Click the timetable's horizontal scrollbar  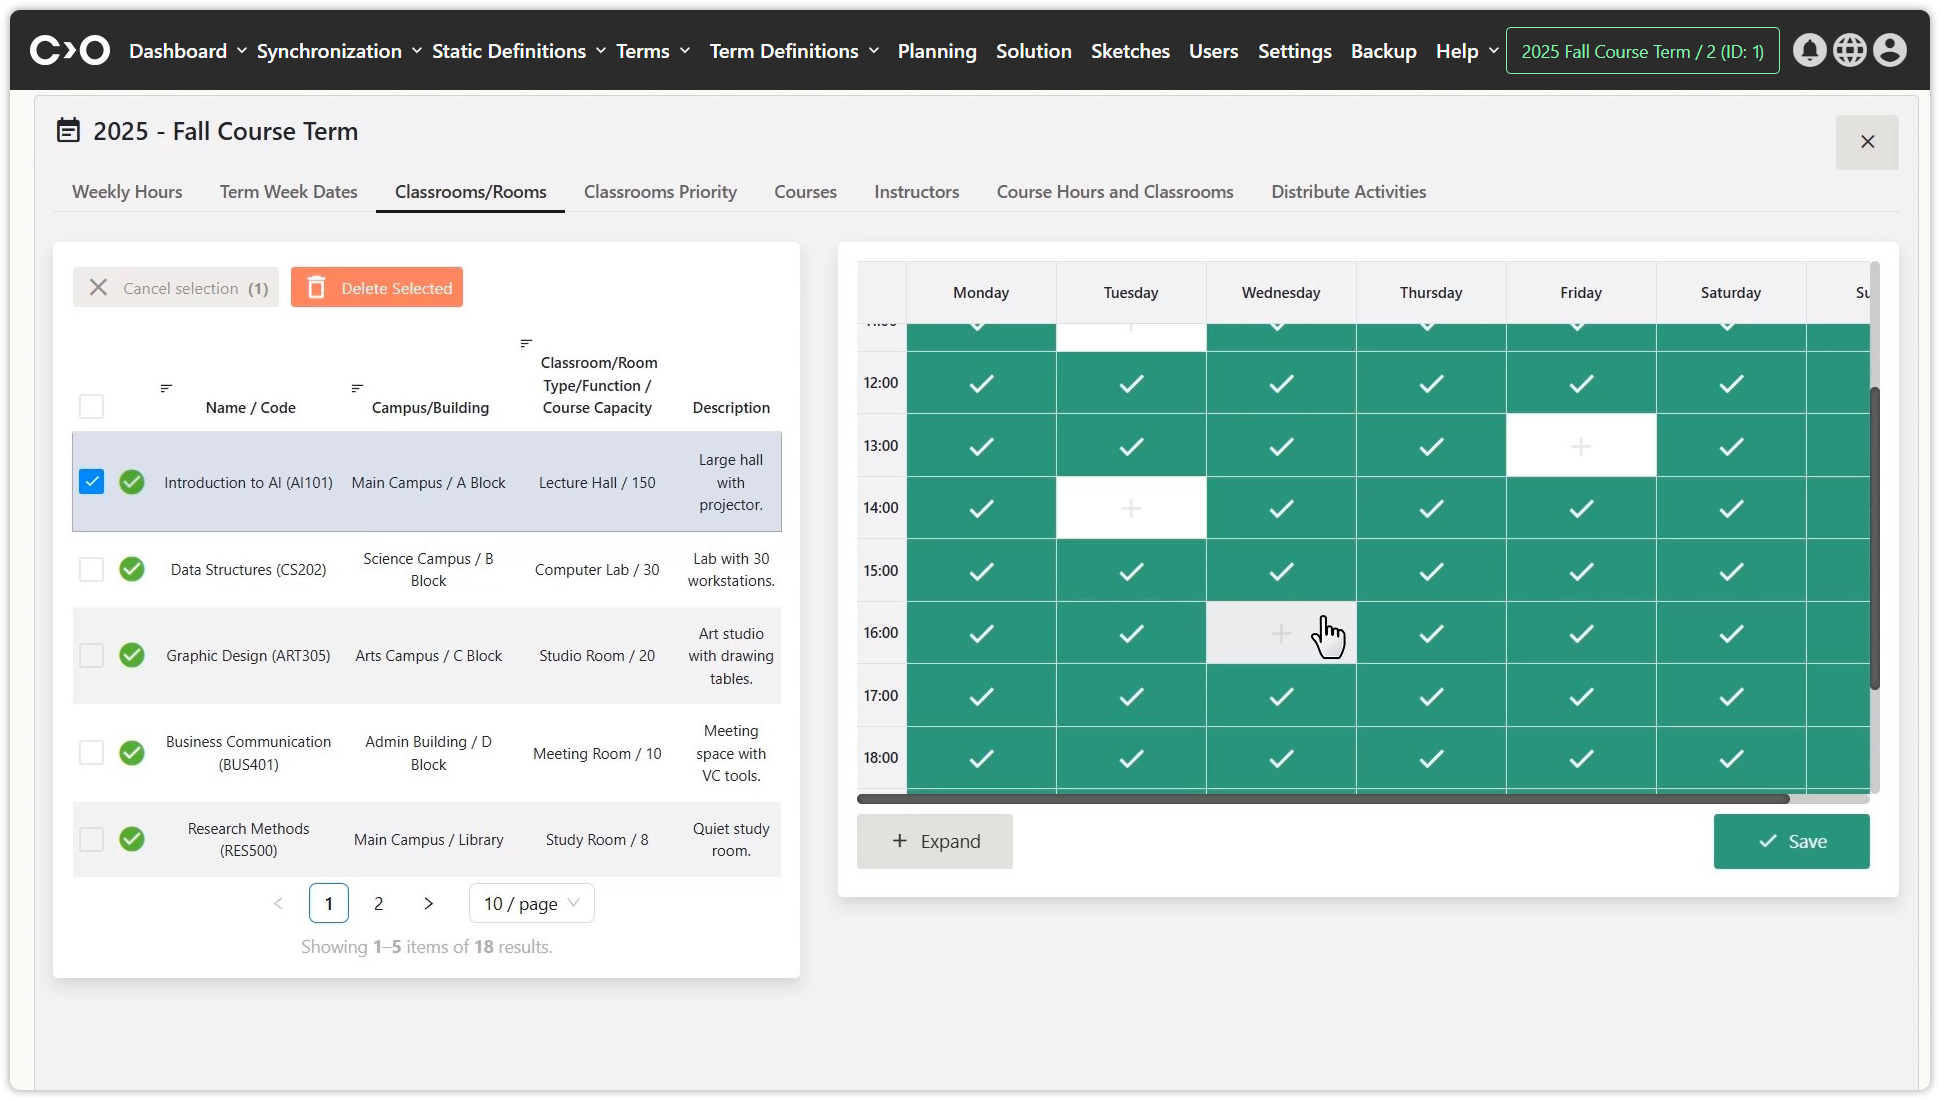pos(1322,799)
